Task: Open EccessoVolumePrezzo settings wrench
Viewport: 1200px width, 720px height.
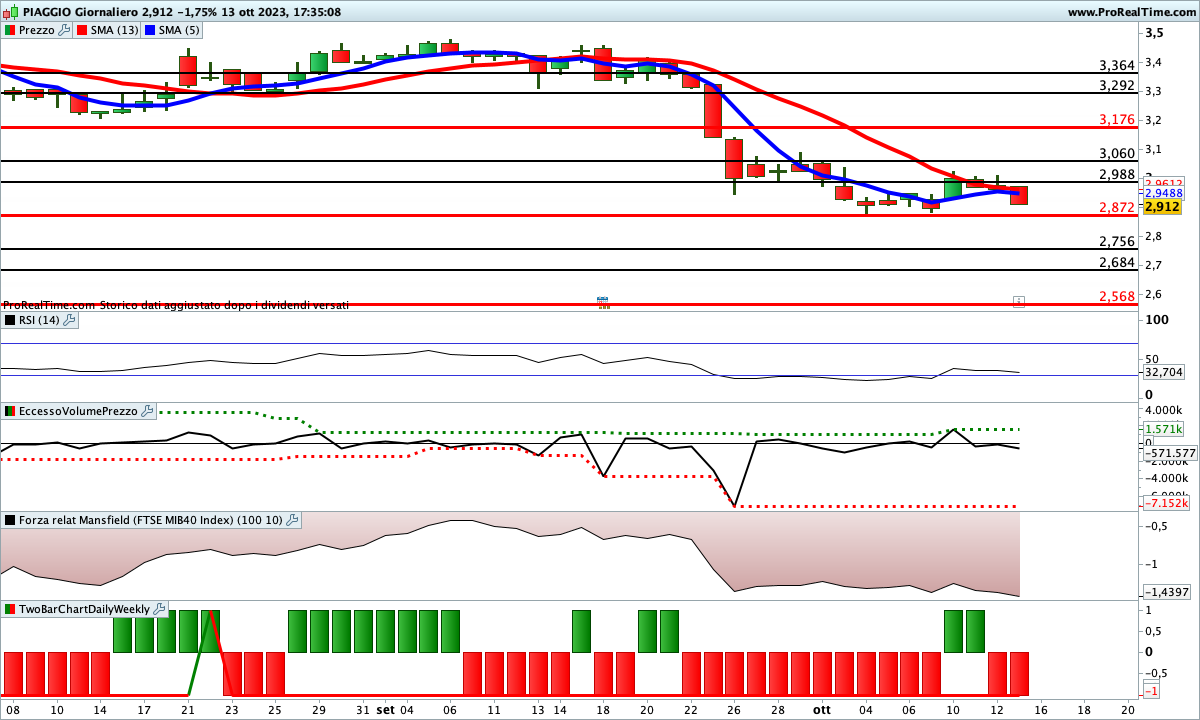Action: point(148,411)
